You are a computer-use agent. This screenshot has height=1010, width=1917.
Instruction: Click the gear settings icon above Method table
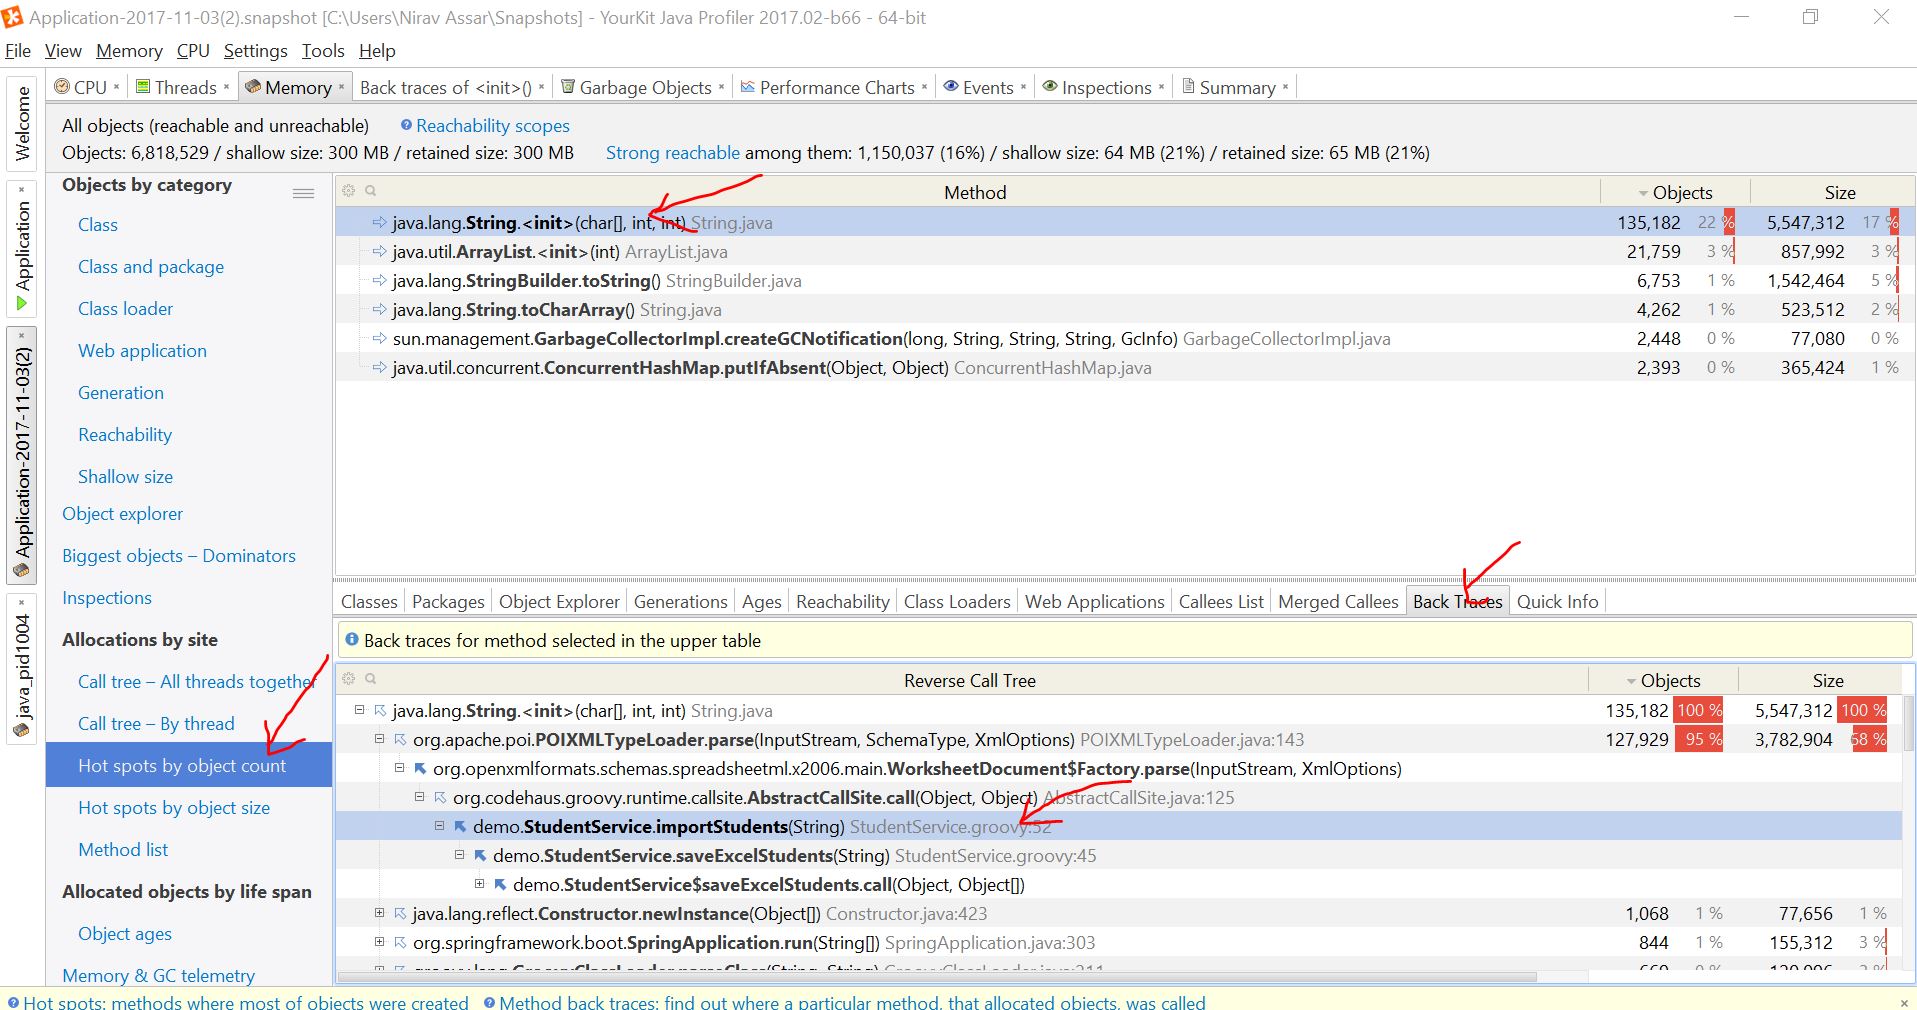point(349,190)
